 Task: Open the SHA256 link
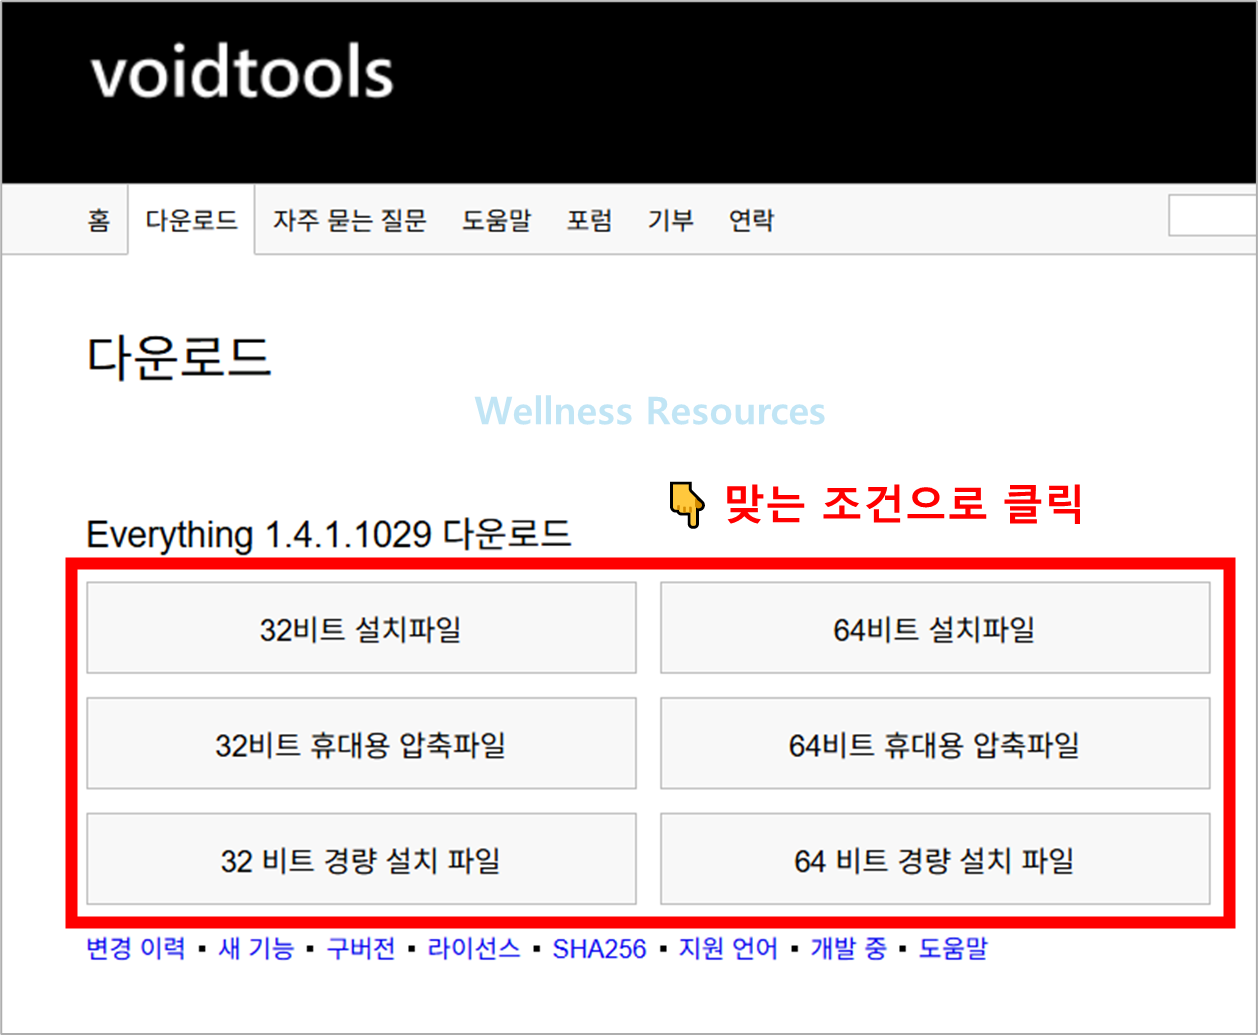point(600,948)
